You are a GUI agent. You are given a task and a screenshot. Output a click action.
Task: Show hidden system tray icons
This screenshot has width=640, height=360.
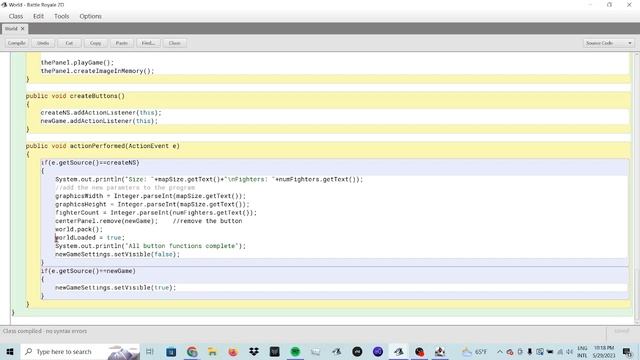[500, 351]
